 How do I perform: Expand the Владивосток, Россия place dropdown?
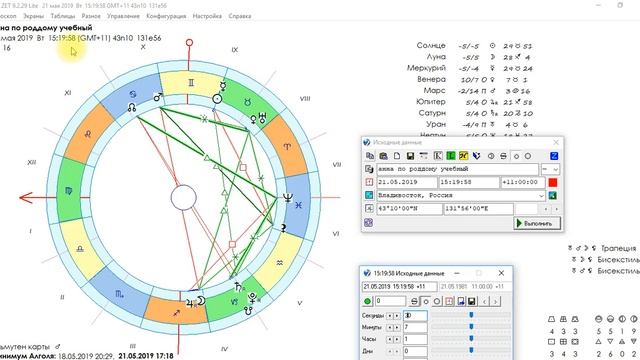point(541,196)
